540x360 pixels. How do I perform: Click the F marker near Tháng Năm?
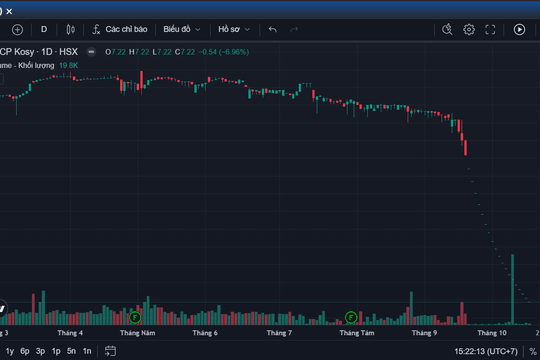coord(135,317)
